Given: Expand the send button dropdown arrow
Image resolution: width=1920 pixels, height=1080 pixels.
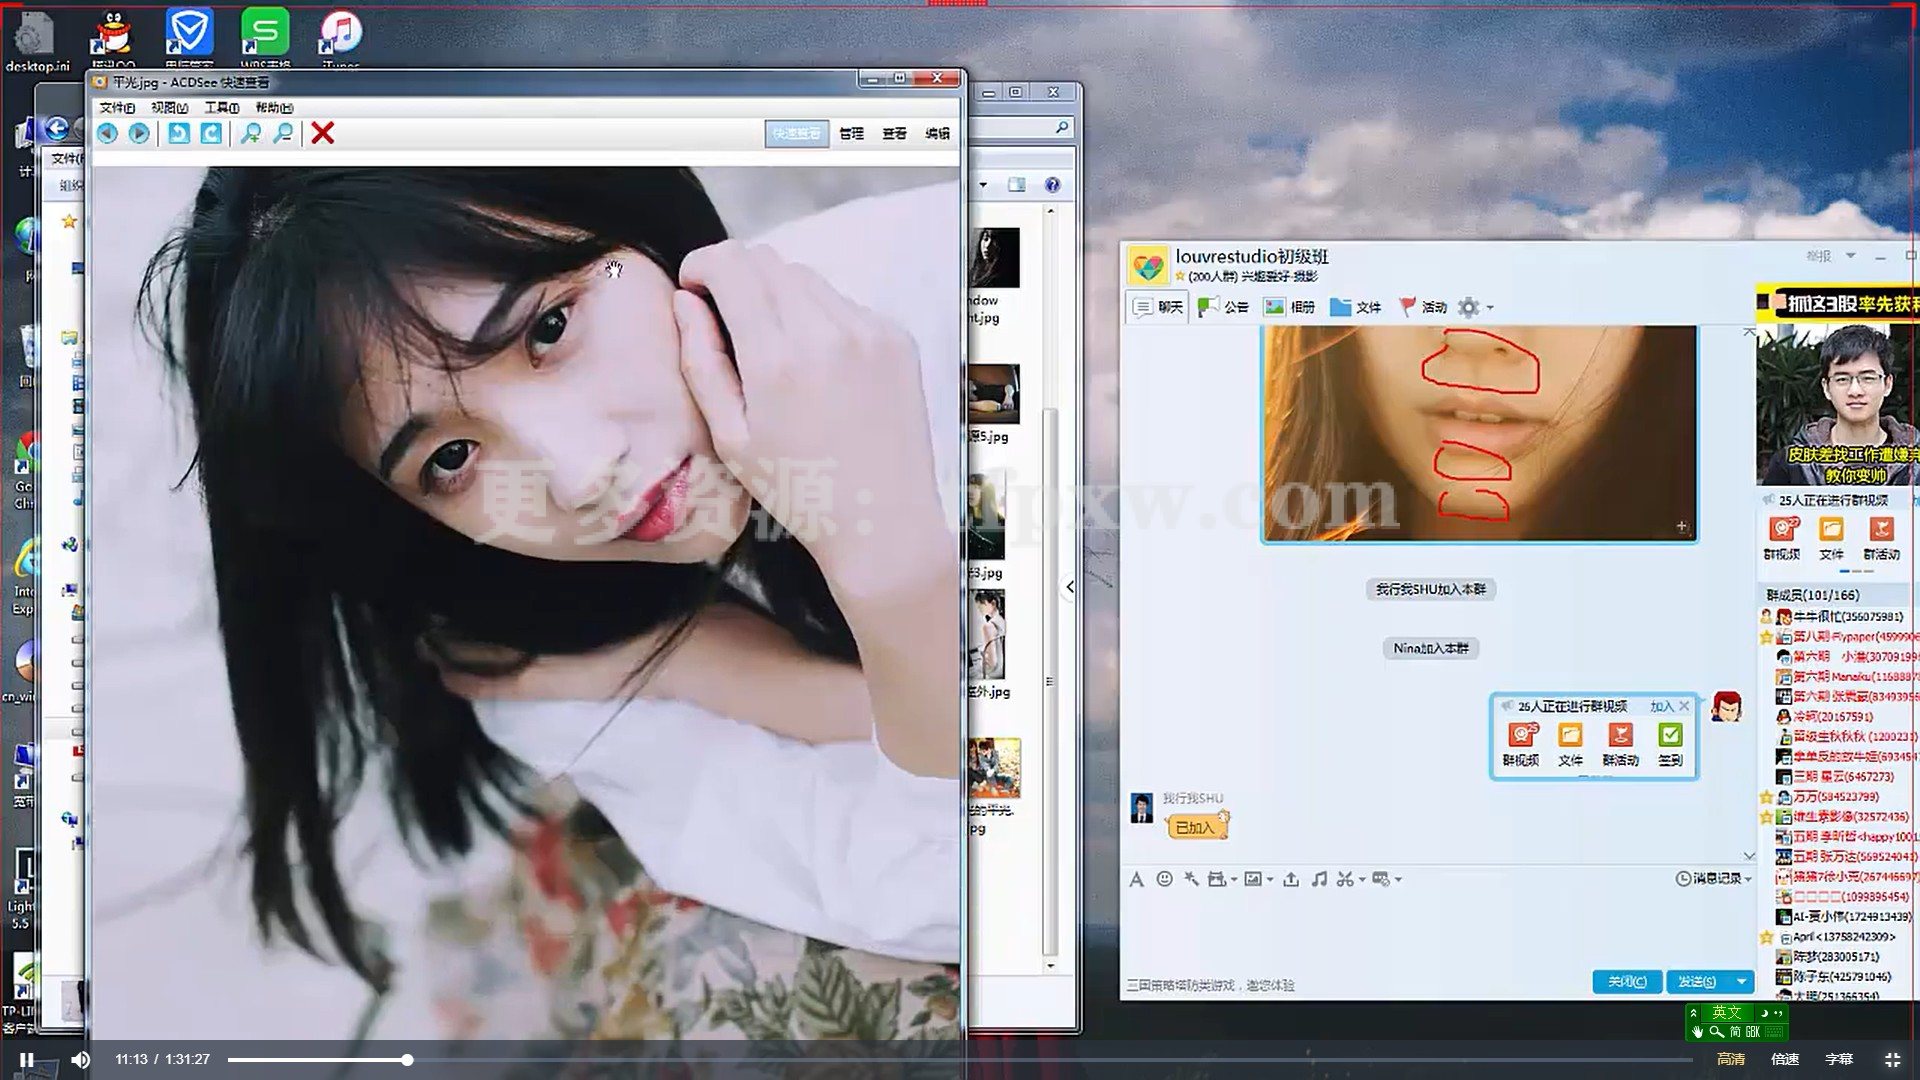Looking at the screenshot, I should click(1741, 982).
